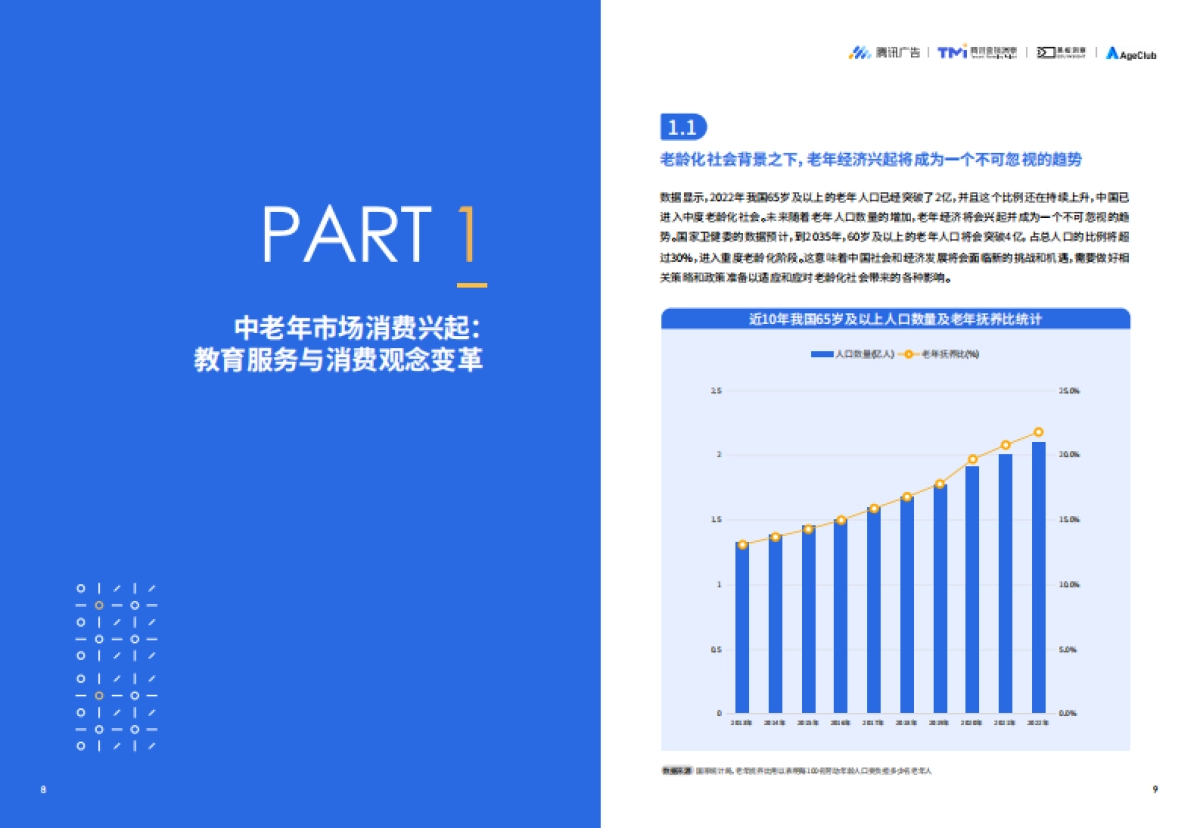
Task: Open the AgeClub logo link
Action: (x=1130, y=55)
